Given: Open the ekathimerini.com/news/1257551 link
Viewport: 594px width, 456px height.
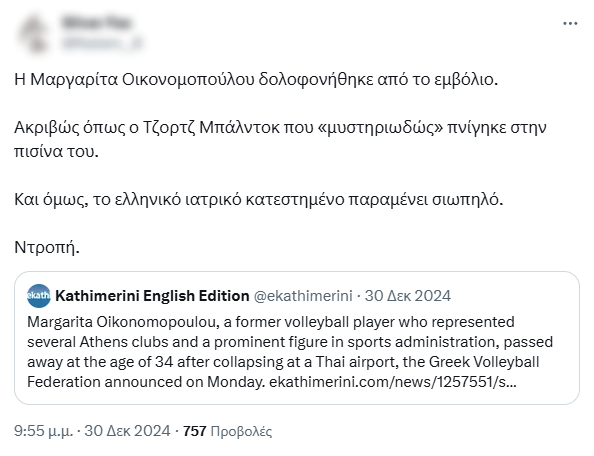Looking at the screenshot, I should pyautogui.click(x=392, y=382).
